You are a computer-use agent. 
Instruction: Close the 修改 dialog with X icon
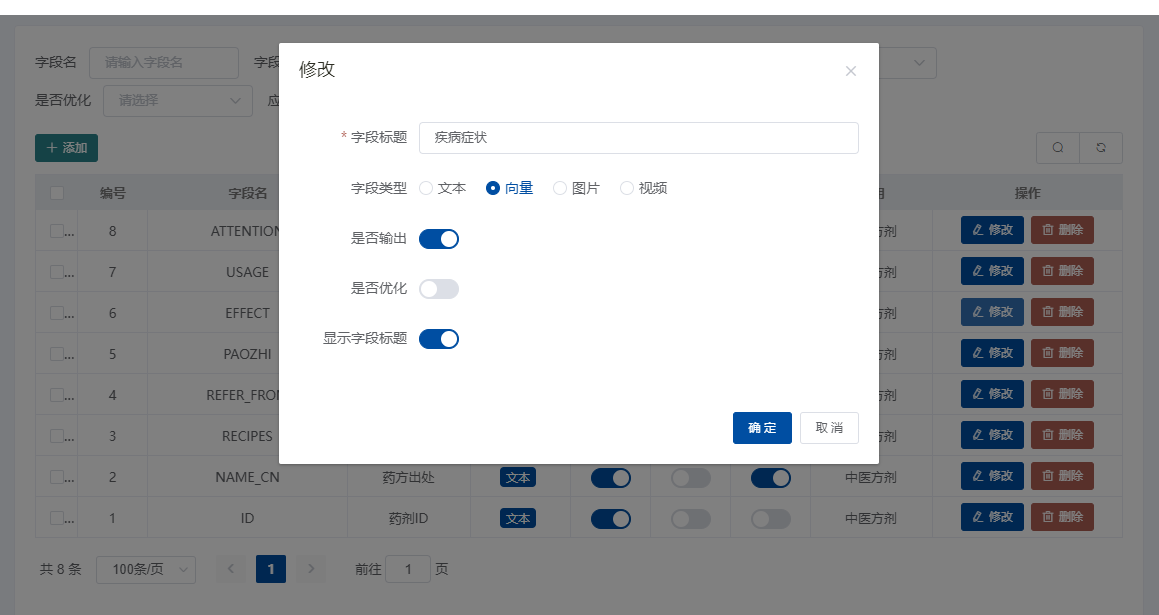[851, 71]
